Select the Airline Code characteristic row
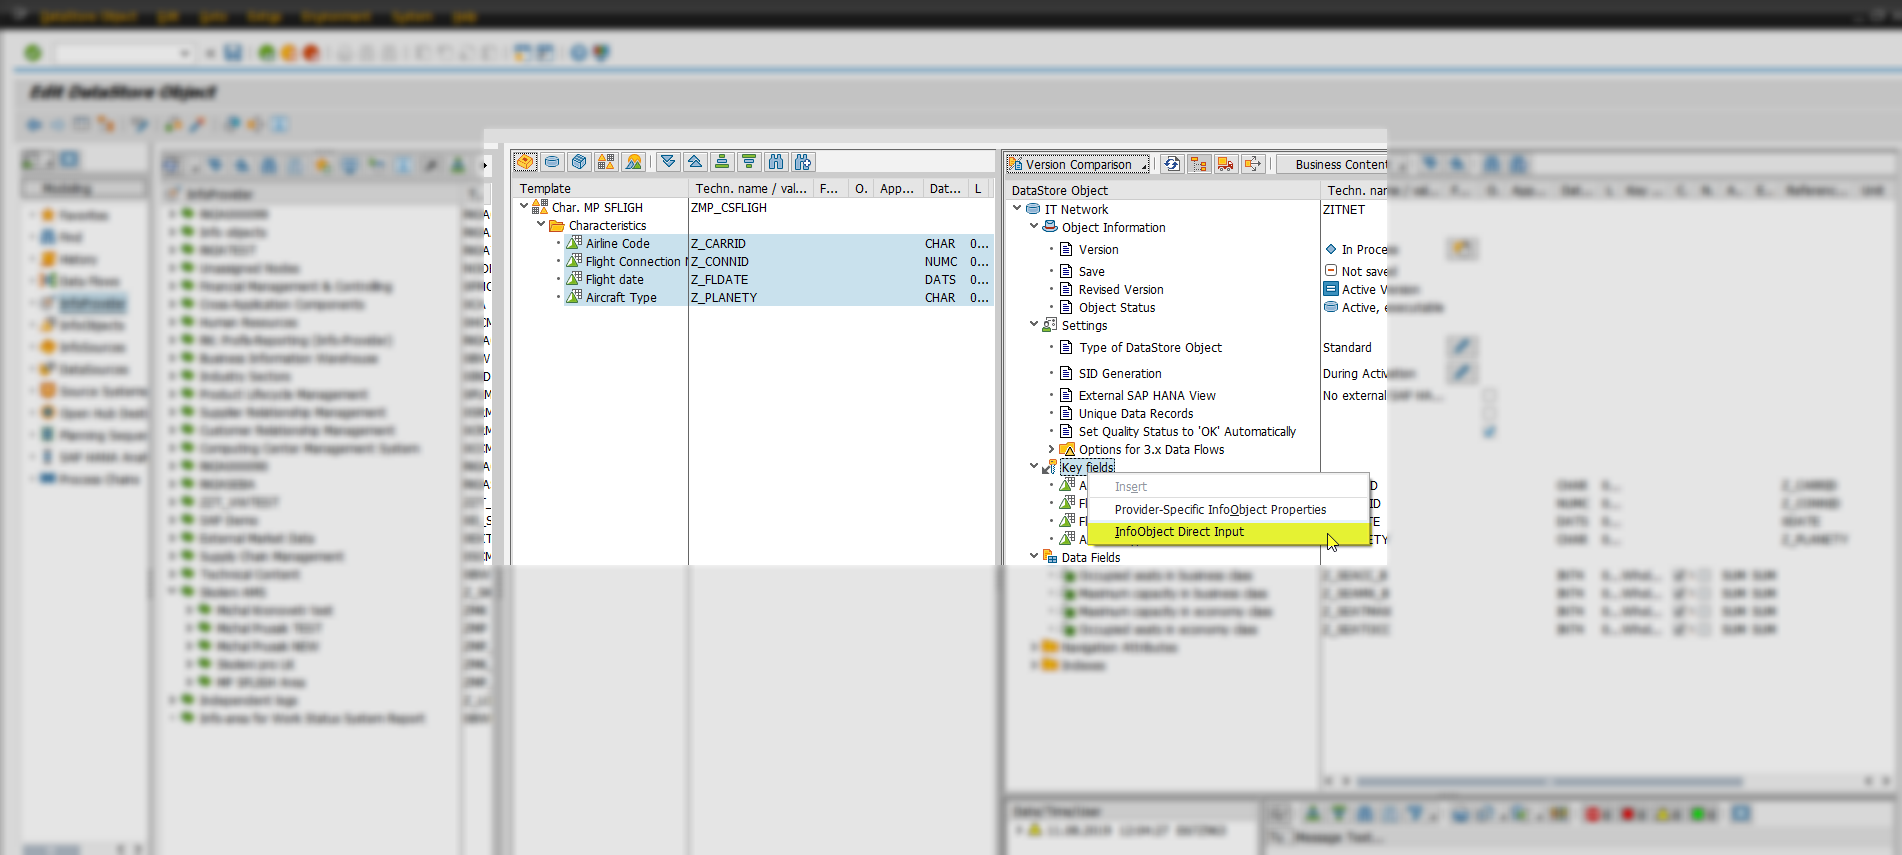Screen dimensions: 1902x855 [617, 244]
